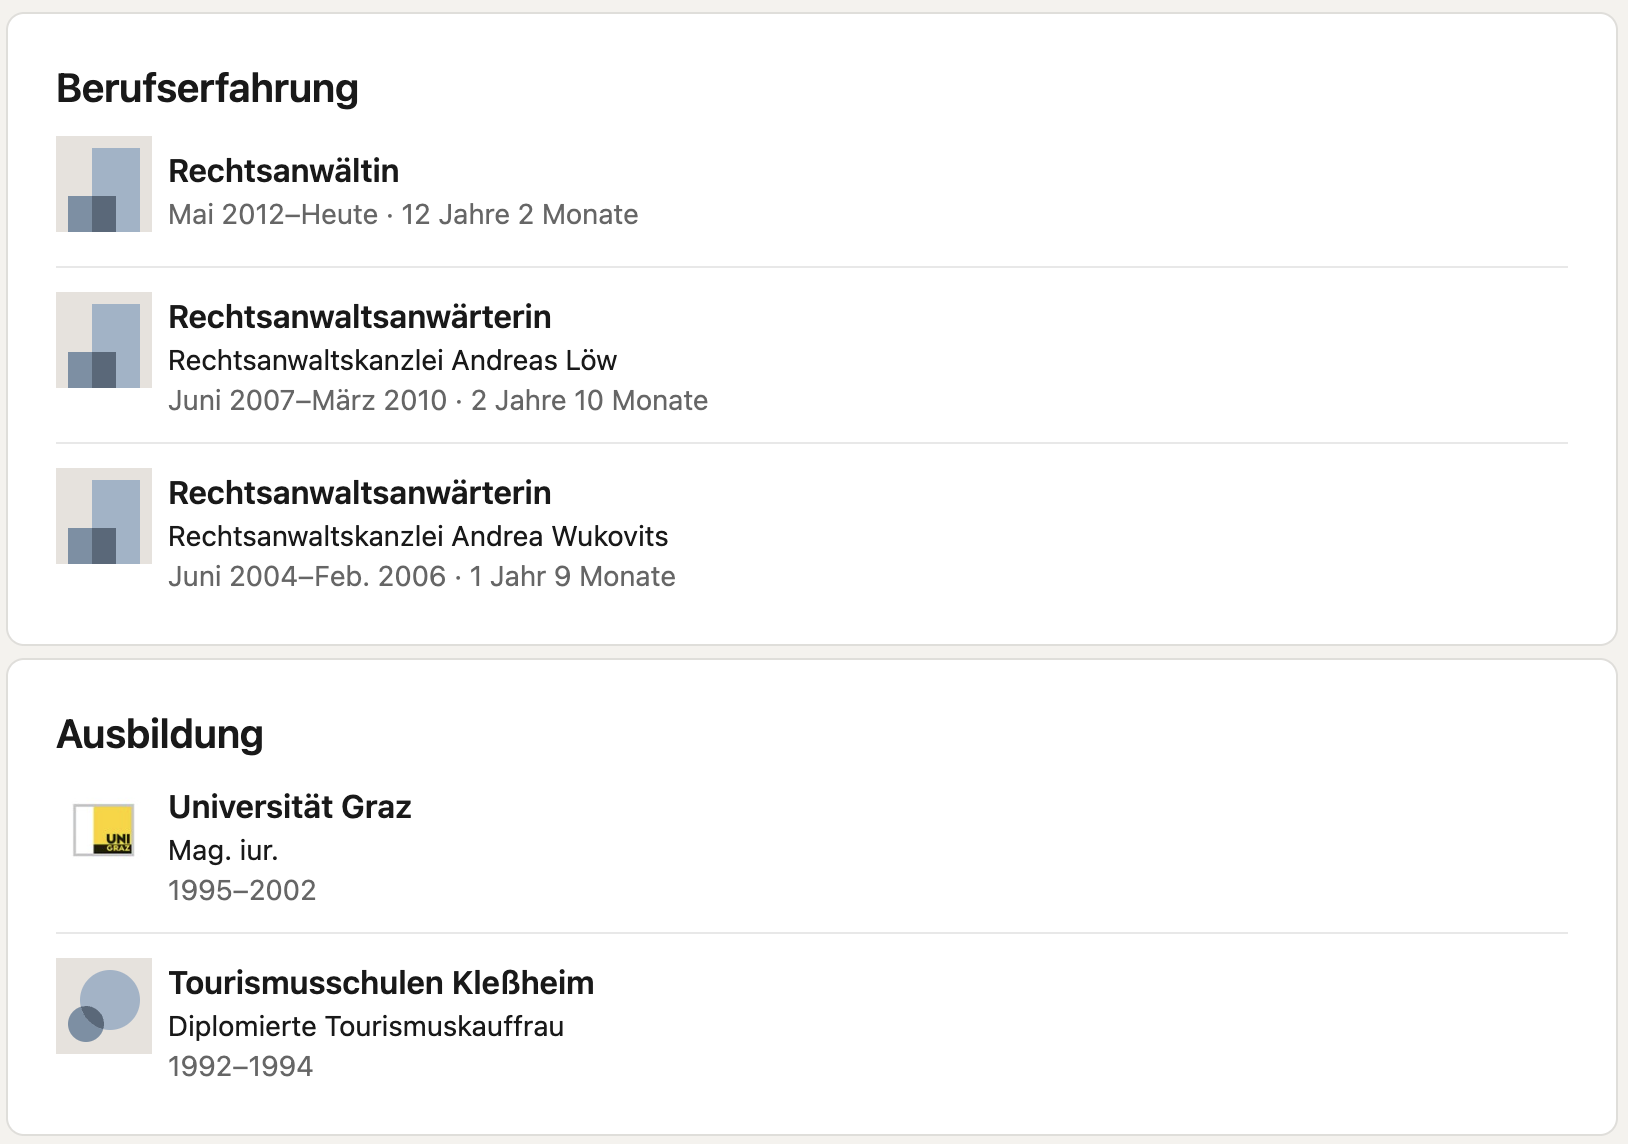
Task: Click the Juni 2004–Feb. 2006 date range
Action: point(307,576)
